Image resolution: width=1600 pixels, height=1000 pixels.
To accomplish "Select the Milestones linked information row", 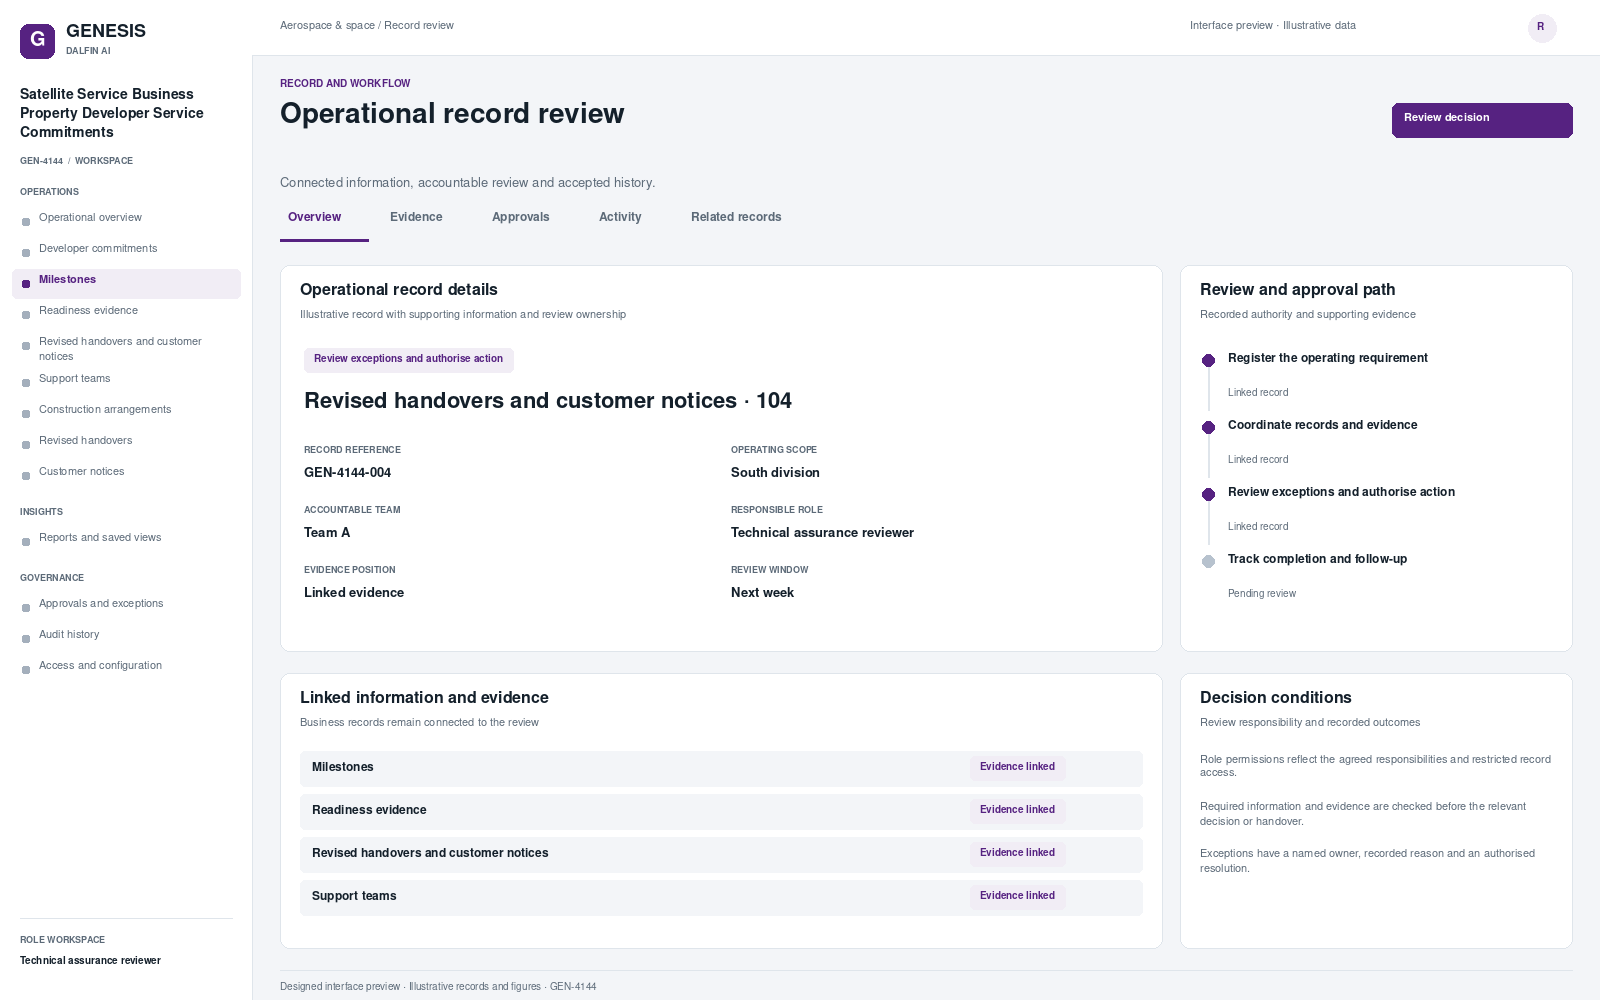I will pos(721,769).
